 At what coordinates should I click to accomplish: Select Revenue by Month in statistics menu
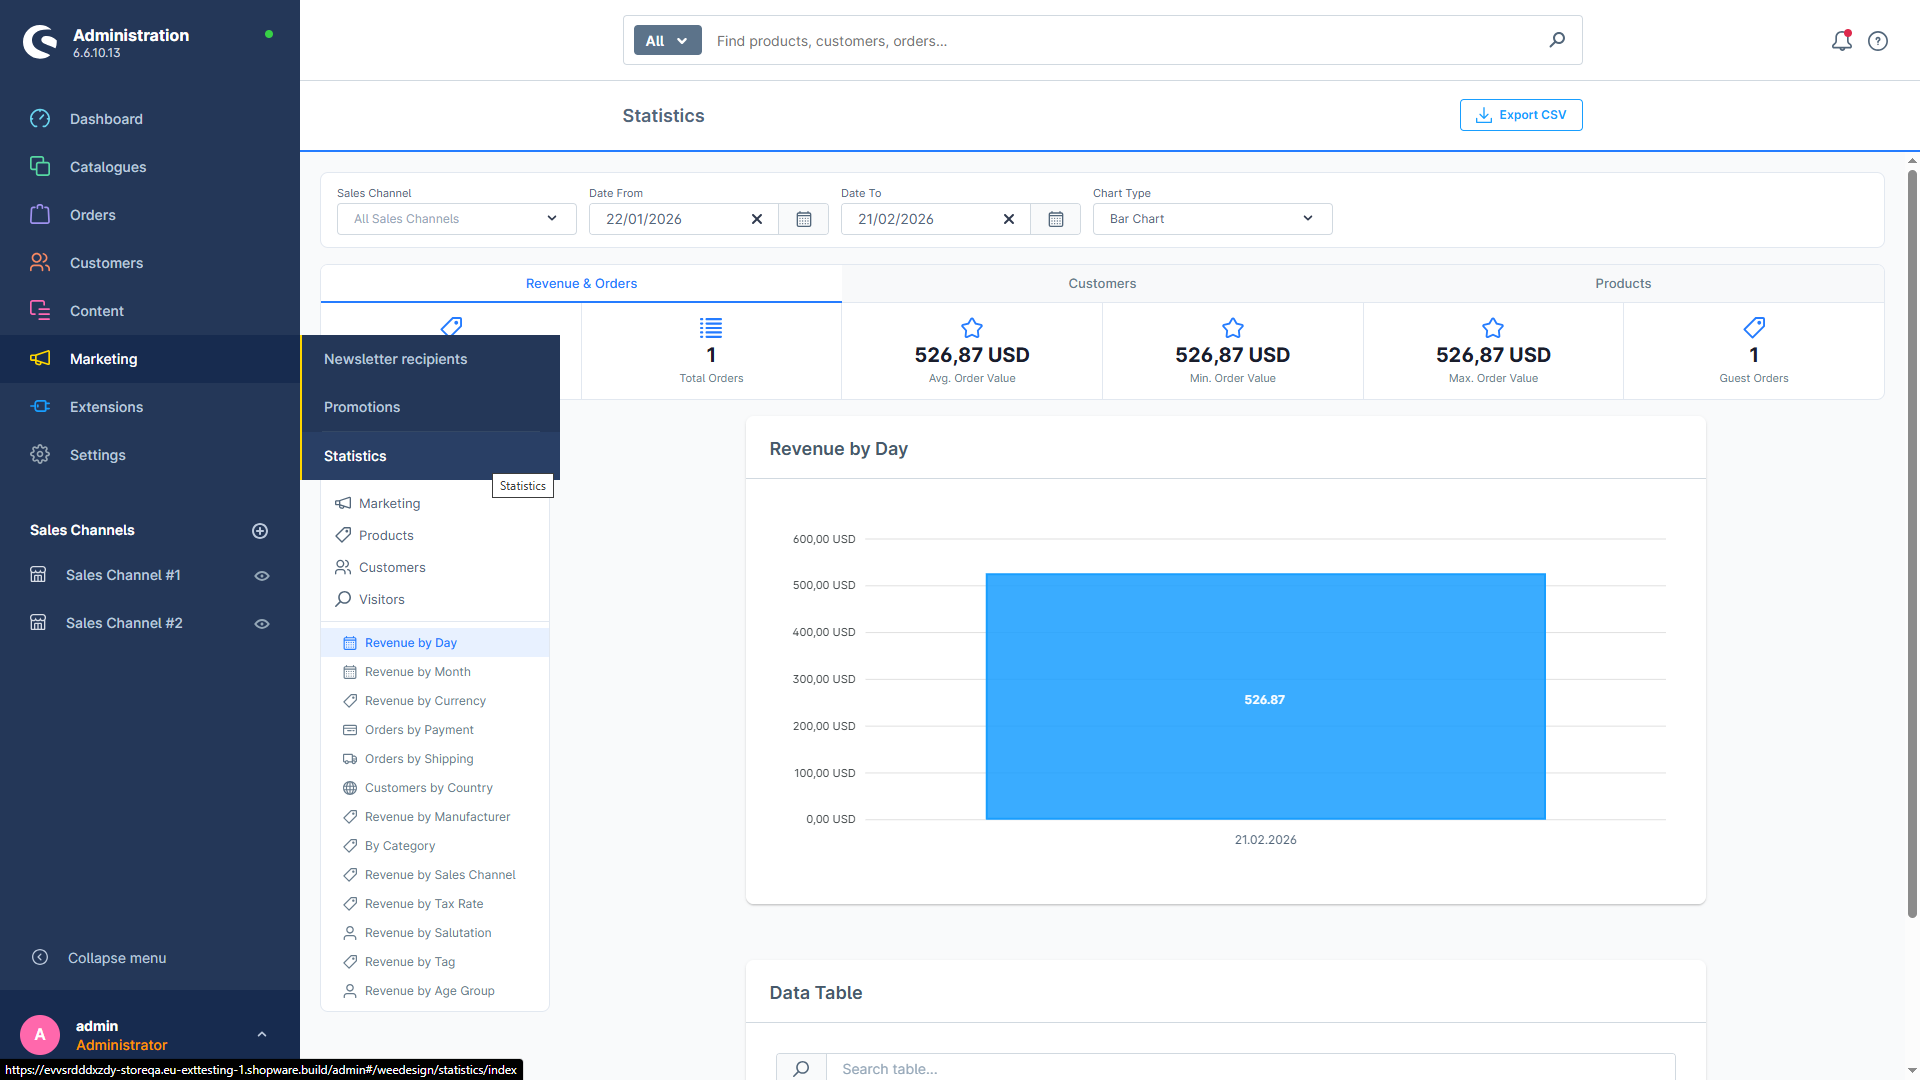coord(418,671)
